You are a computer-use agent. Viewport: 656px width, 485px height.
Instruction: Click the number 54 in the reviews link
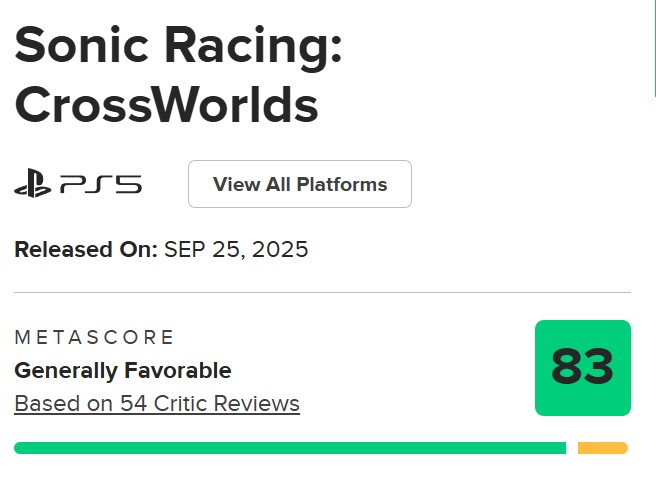[133, 404]
